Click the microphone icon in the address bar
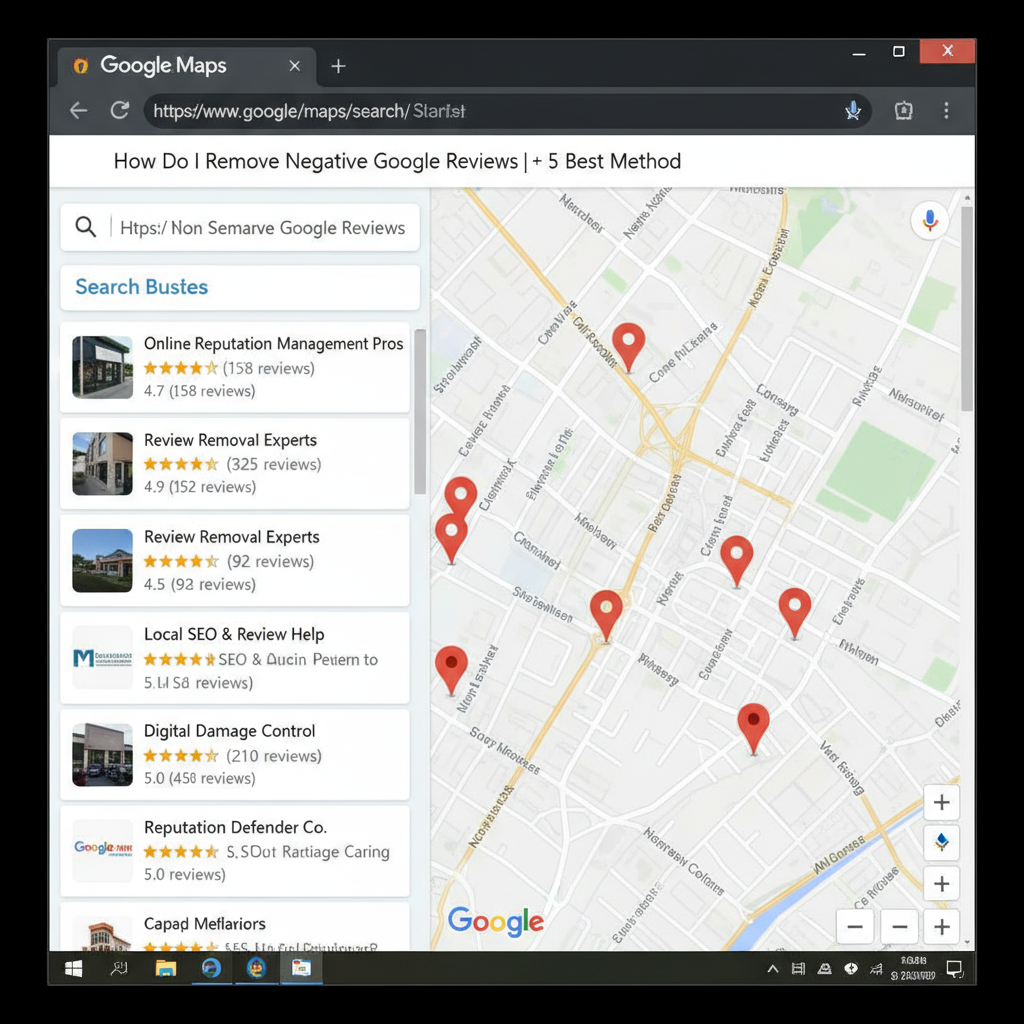The image size is (1024, 1024). tap(852, 110)
